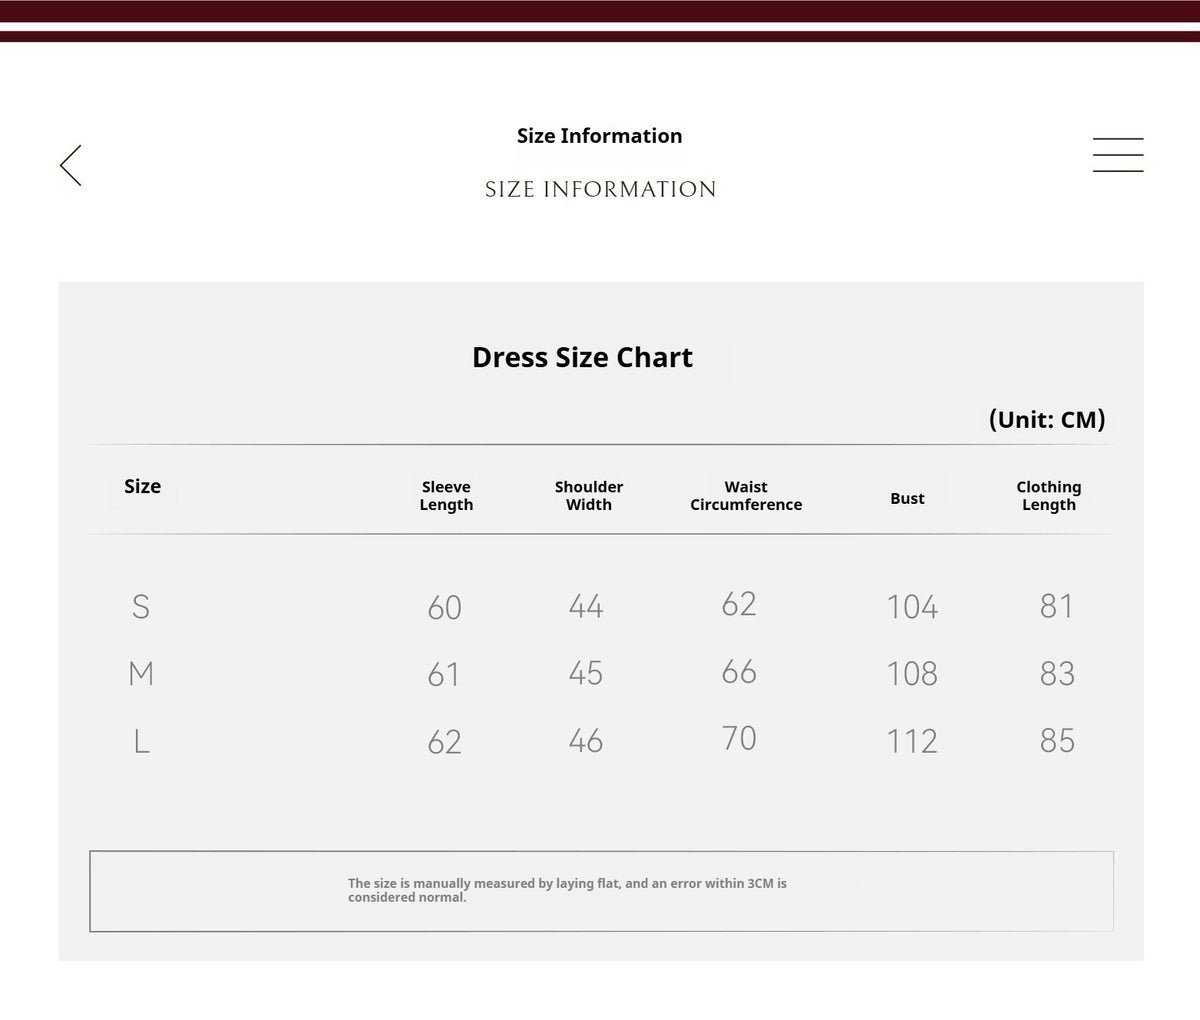Click the 'L' size row label
Viewport: 1200px width, 1020px height.
(x=141, y=741)
